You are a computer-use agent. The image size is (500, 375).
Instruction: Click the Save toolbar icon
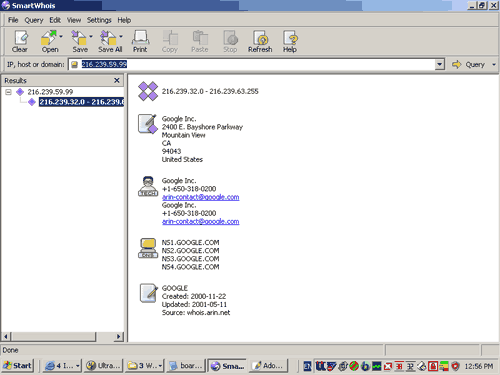tap(79, 42)
